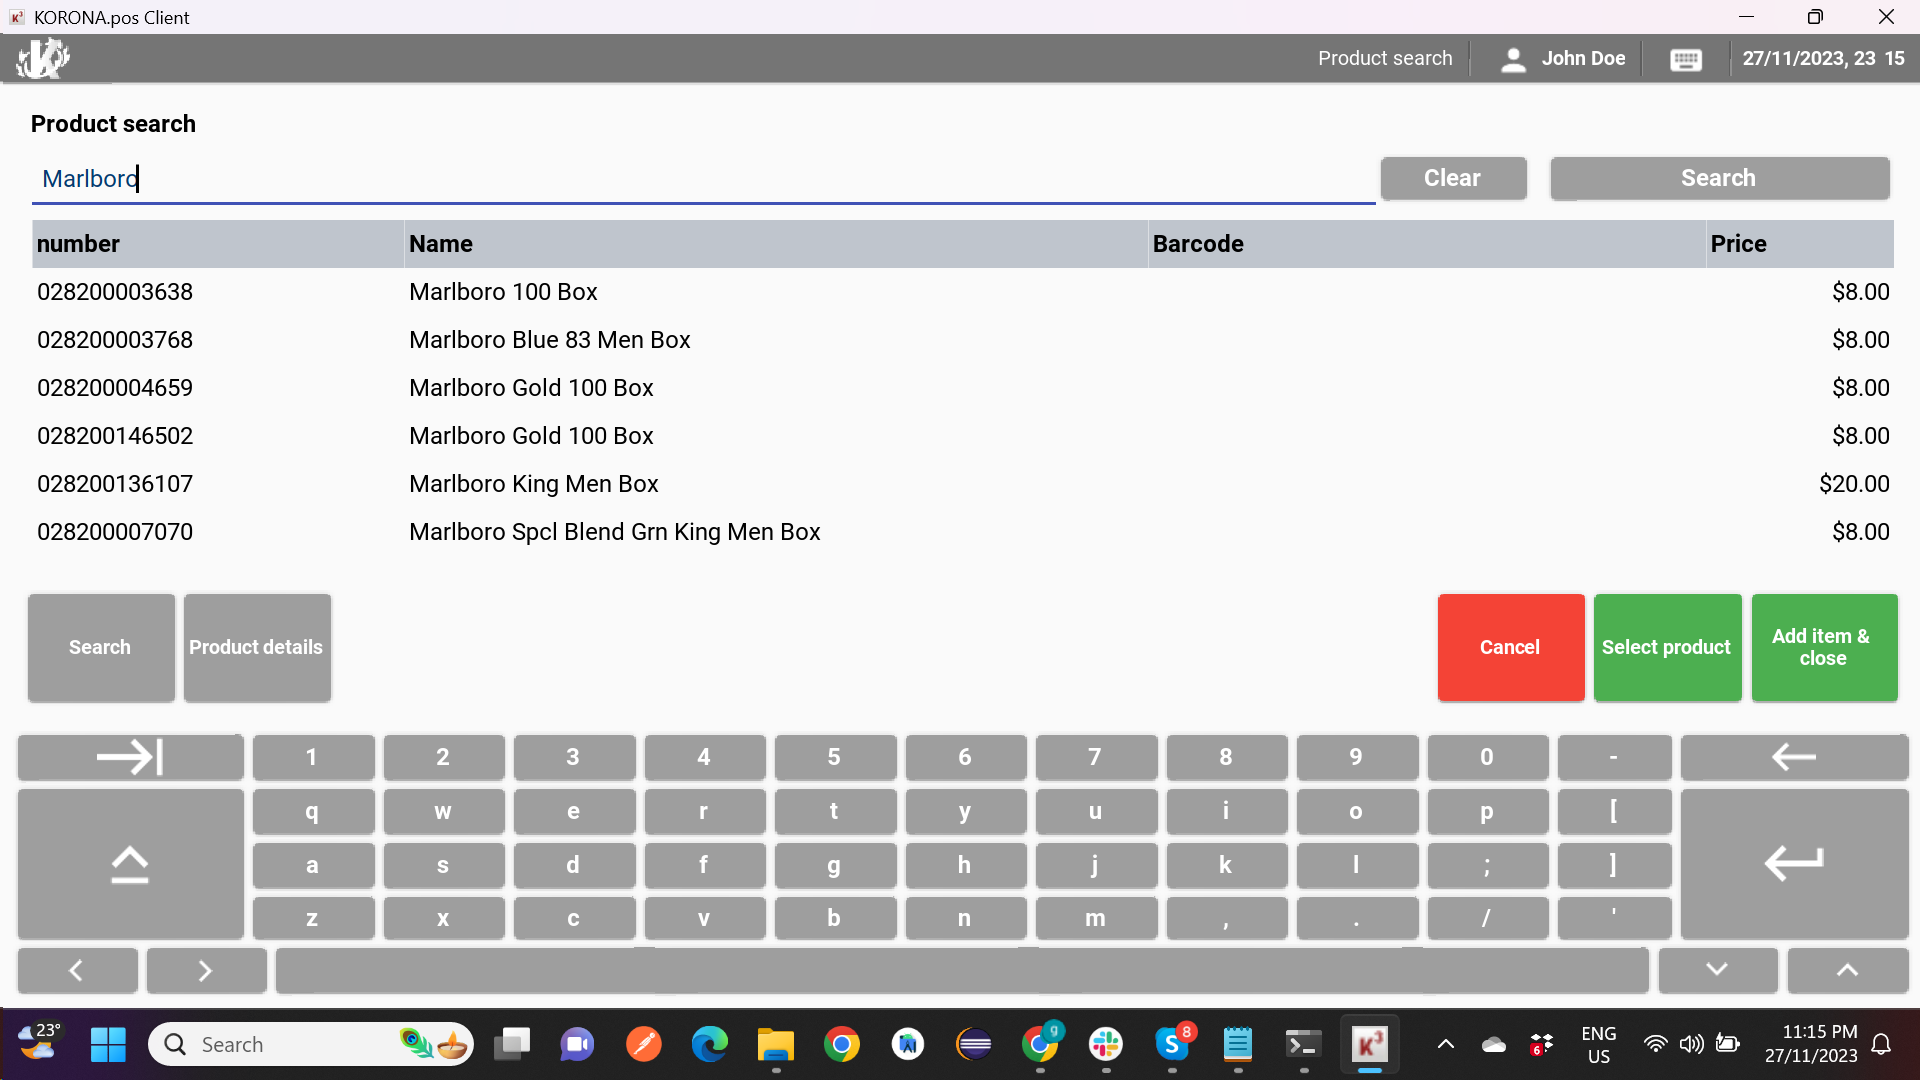
Task: Tap the Tab key on virtual keyboard
Action: 130,757
